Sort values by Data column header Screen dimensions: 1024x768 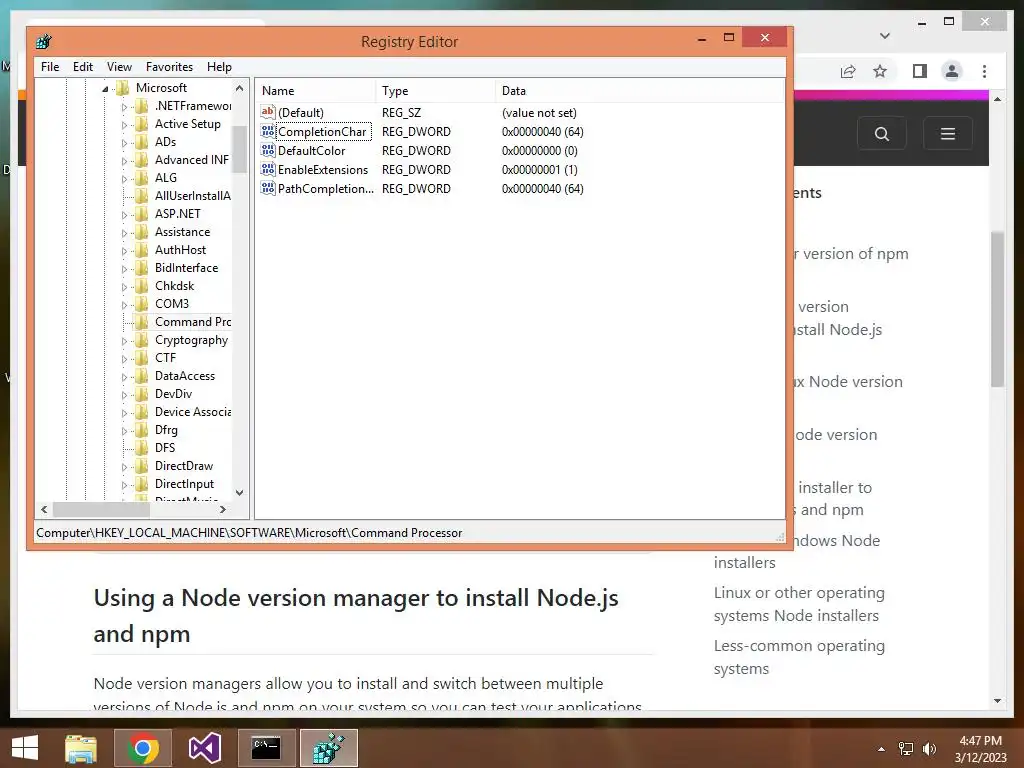coord(639,91)
